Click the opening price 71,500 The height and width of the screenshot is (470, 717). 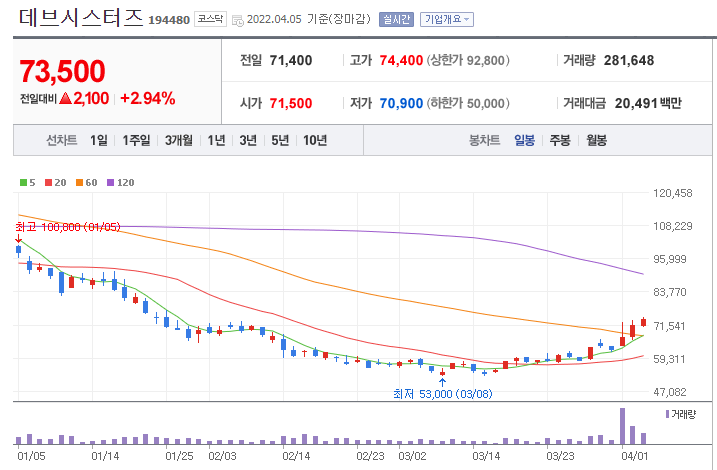pyautogui.click(x=291, y=103)
